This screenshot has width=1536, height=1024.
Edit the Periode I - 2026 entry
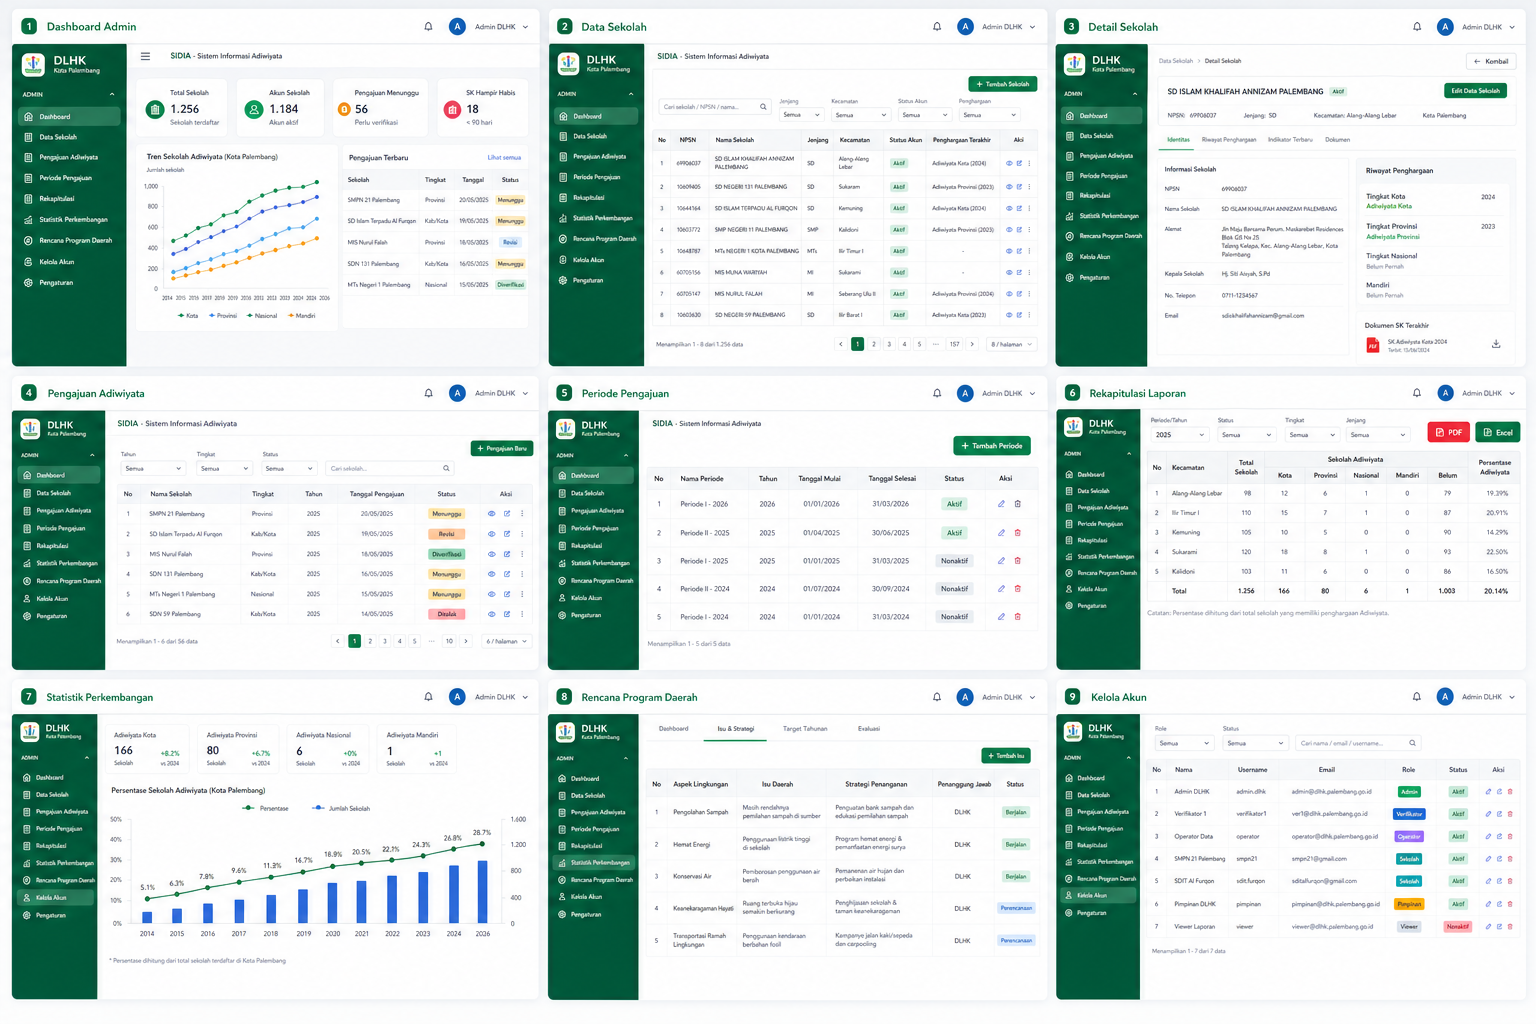[x=1001, y=504]
